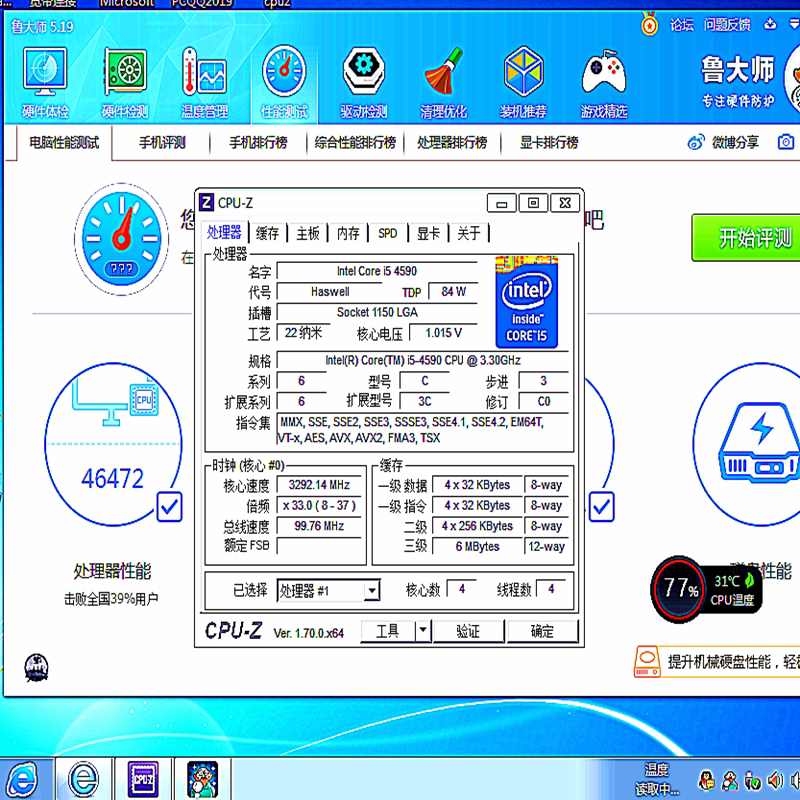
Task: Click the 倍频 x 33.0 ( 8 - 37 ) value
Action: (319, 506)
